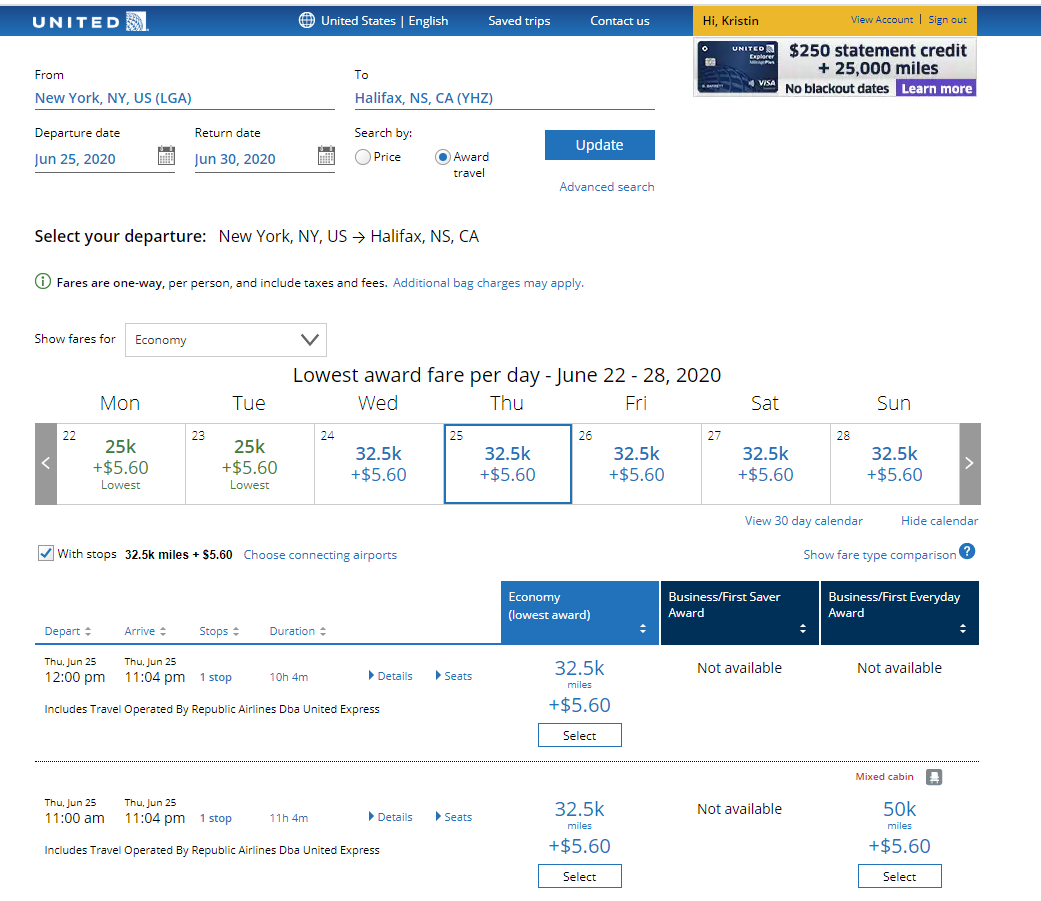Image resolution: width=1041 pixels, height=901 pixels.
Task: Expand Seats for the 11:00 am flight
Action: click(x=454, y=817)
